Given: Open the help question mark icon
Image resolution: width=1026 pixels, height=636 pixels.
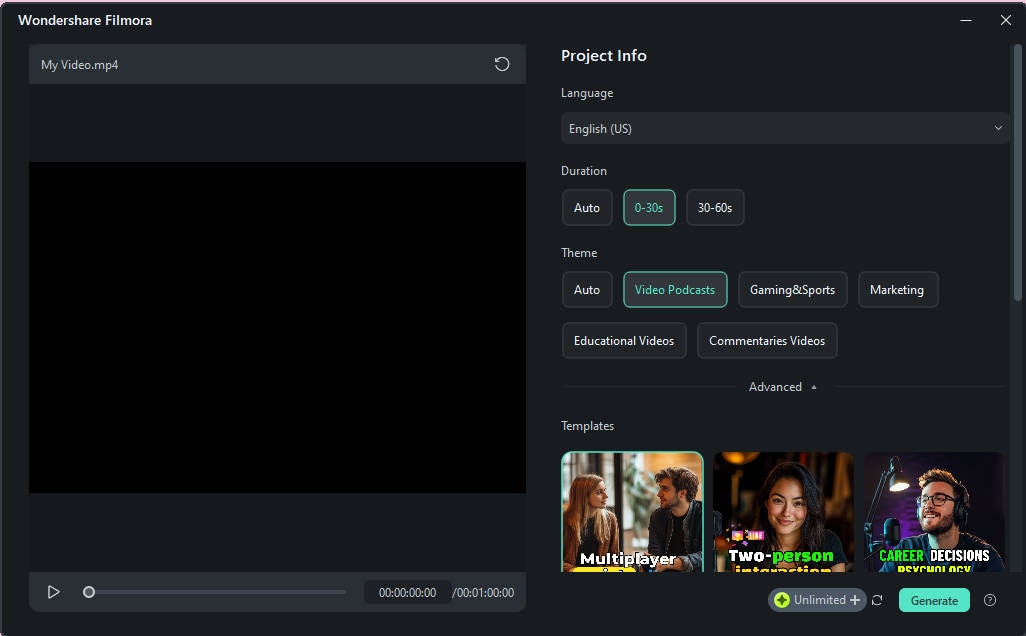Looking at the screenshot, I should click(x=990, y=600).
